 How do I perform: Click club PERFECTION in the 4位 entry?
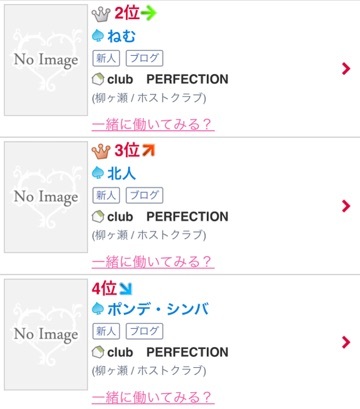[x=168, y=352]
